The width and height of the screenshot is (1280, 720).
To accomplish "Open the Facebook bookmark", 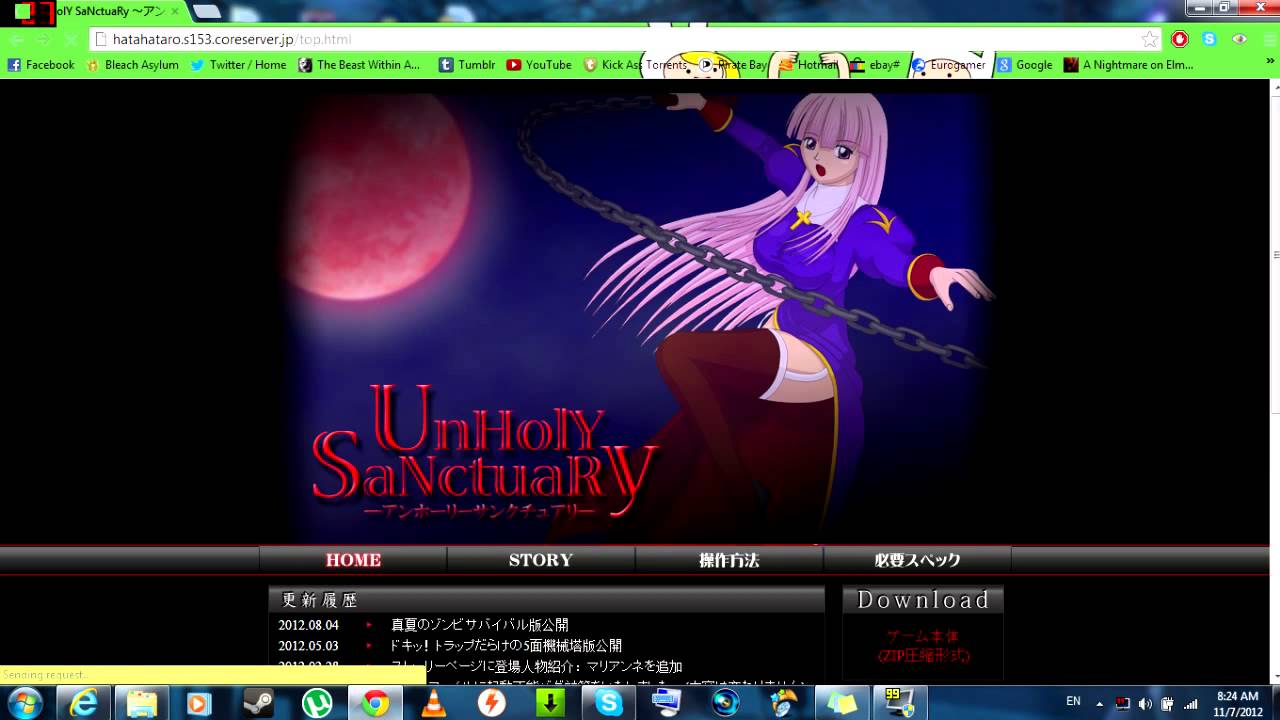I will coord(41,65).
